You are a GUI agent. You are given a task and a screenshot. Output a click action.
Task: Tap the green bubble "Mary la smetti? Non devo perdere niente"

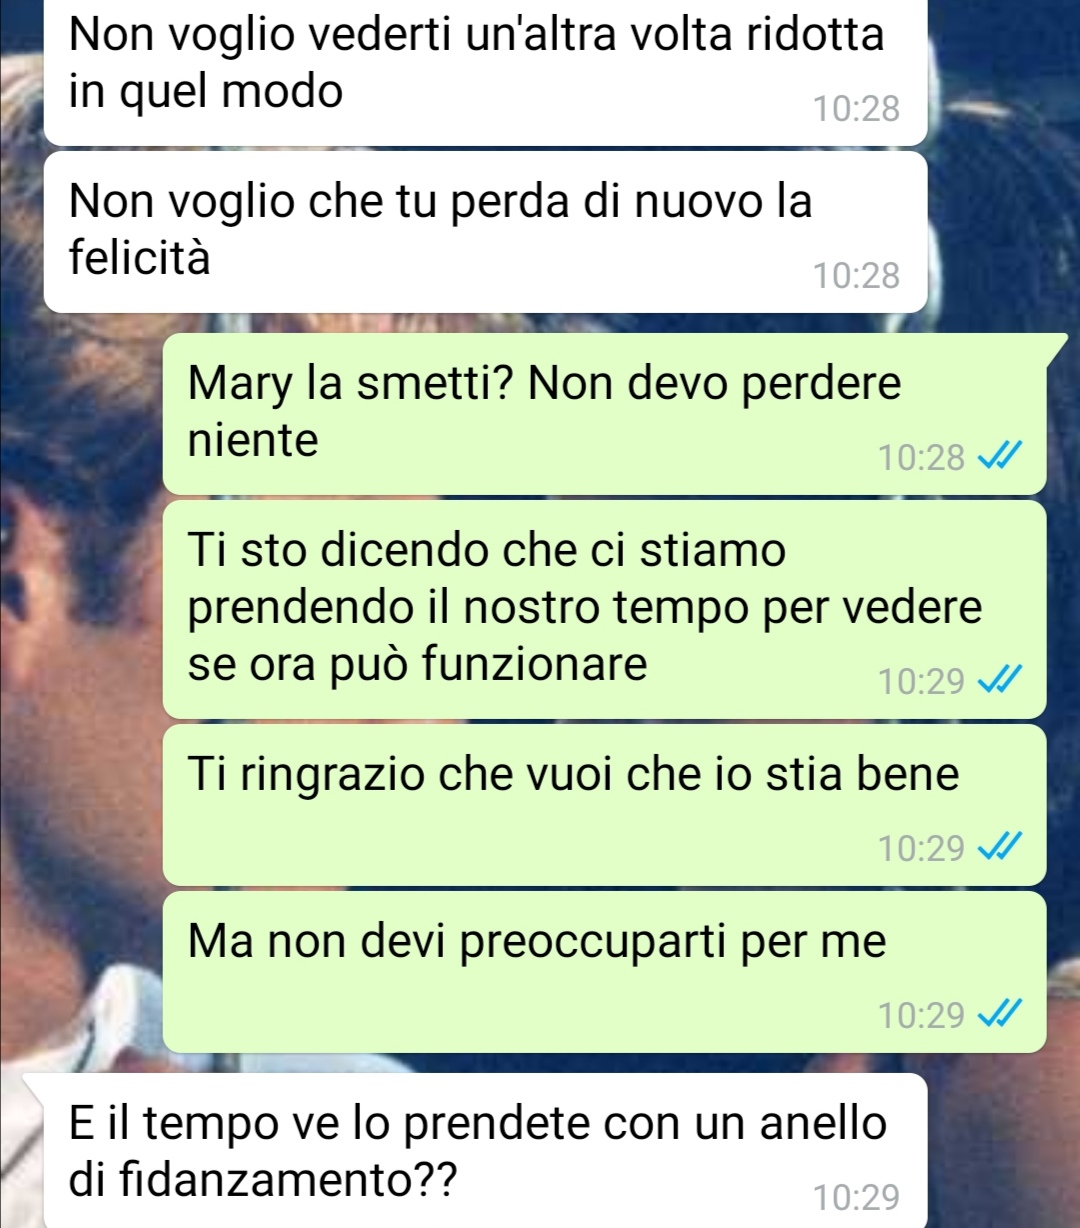(605, 414)
